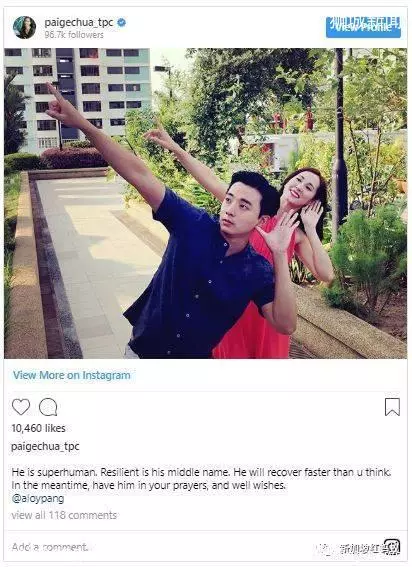The width and height of the screenshot is (412, 567).
Task: Click the 10,460 likes count
Action: 38,428
